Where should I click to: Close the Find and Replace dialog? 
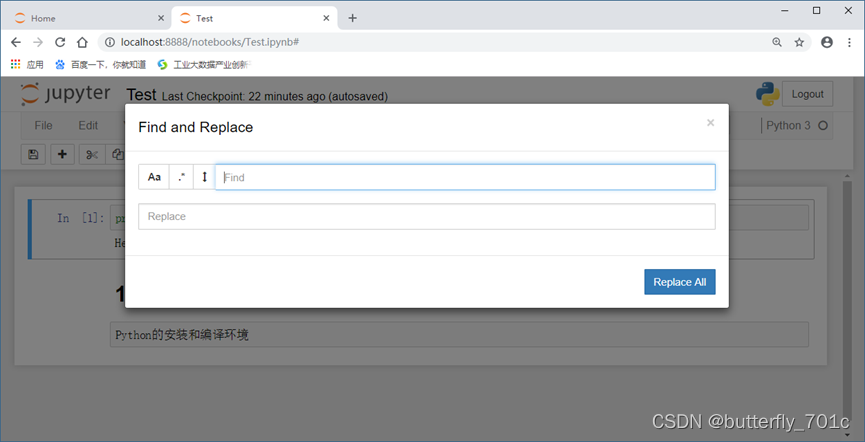(711, 123)
